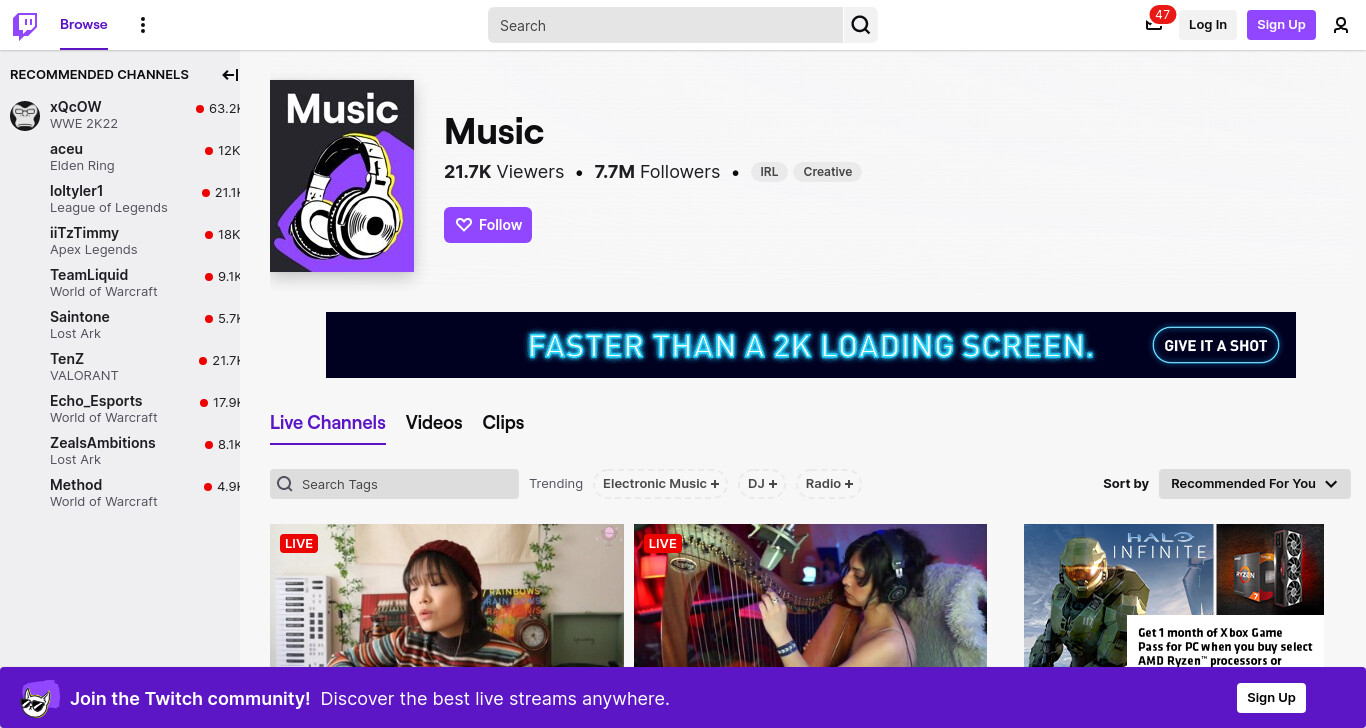Open the TenZ recommended channel
Image resolution: width=1366 pixels, height=728 pixels.
pos(120,367)
